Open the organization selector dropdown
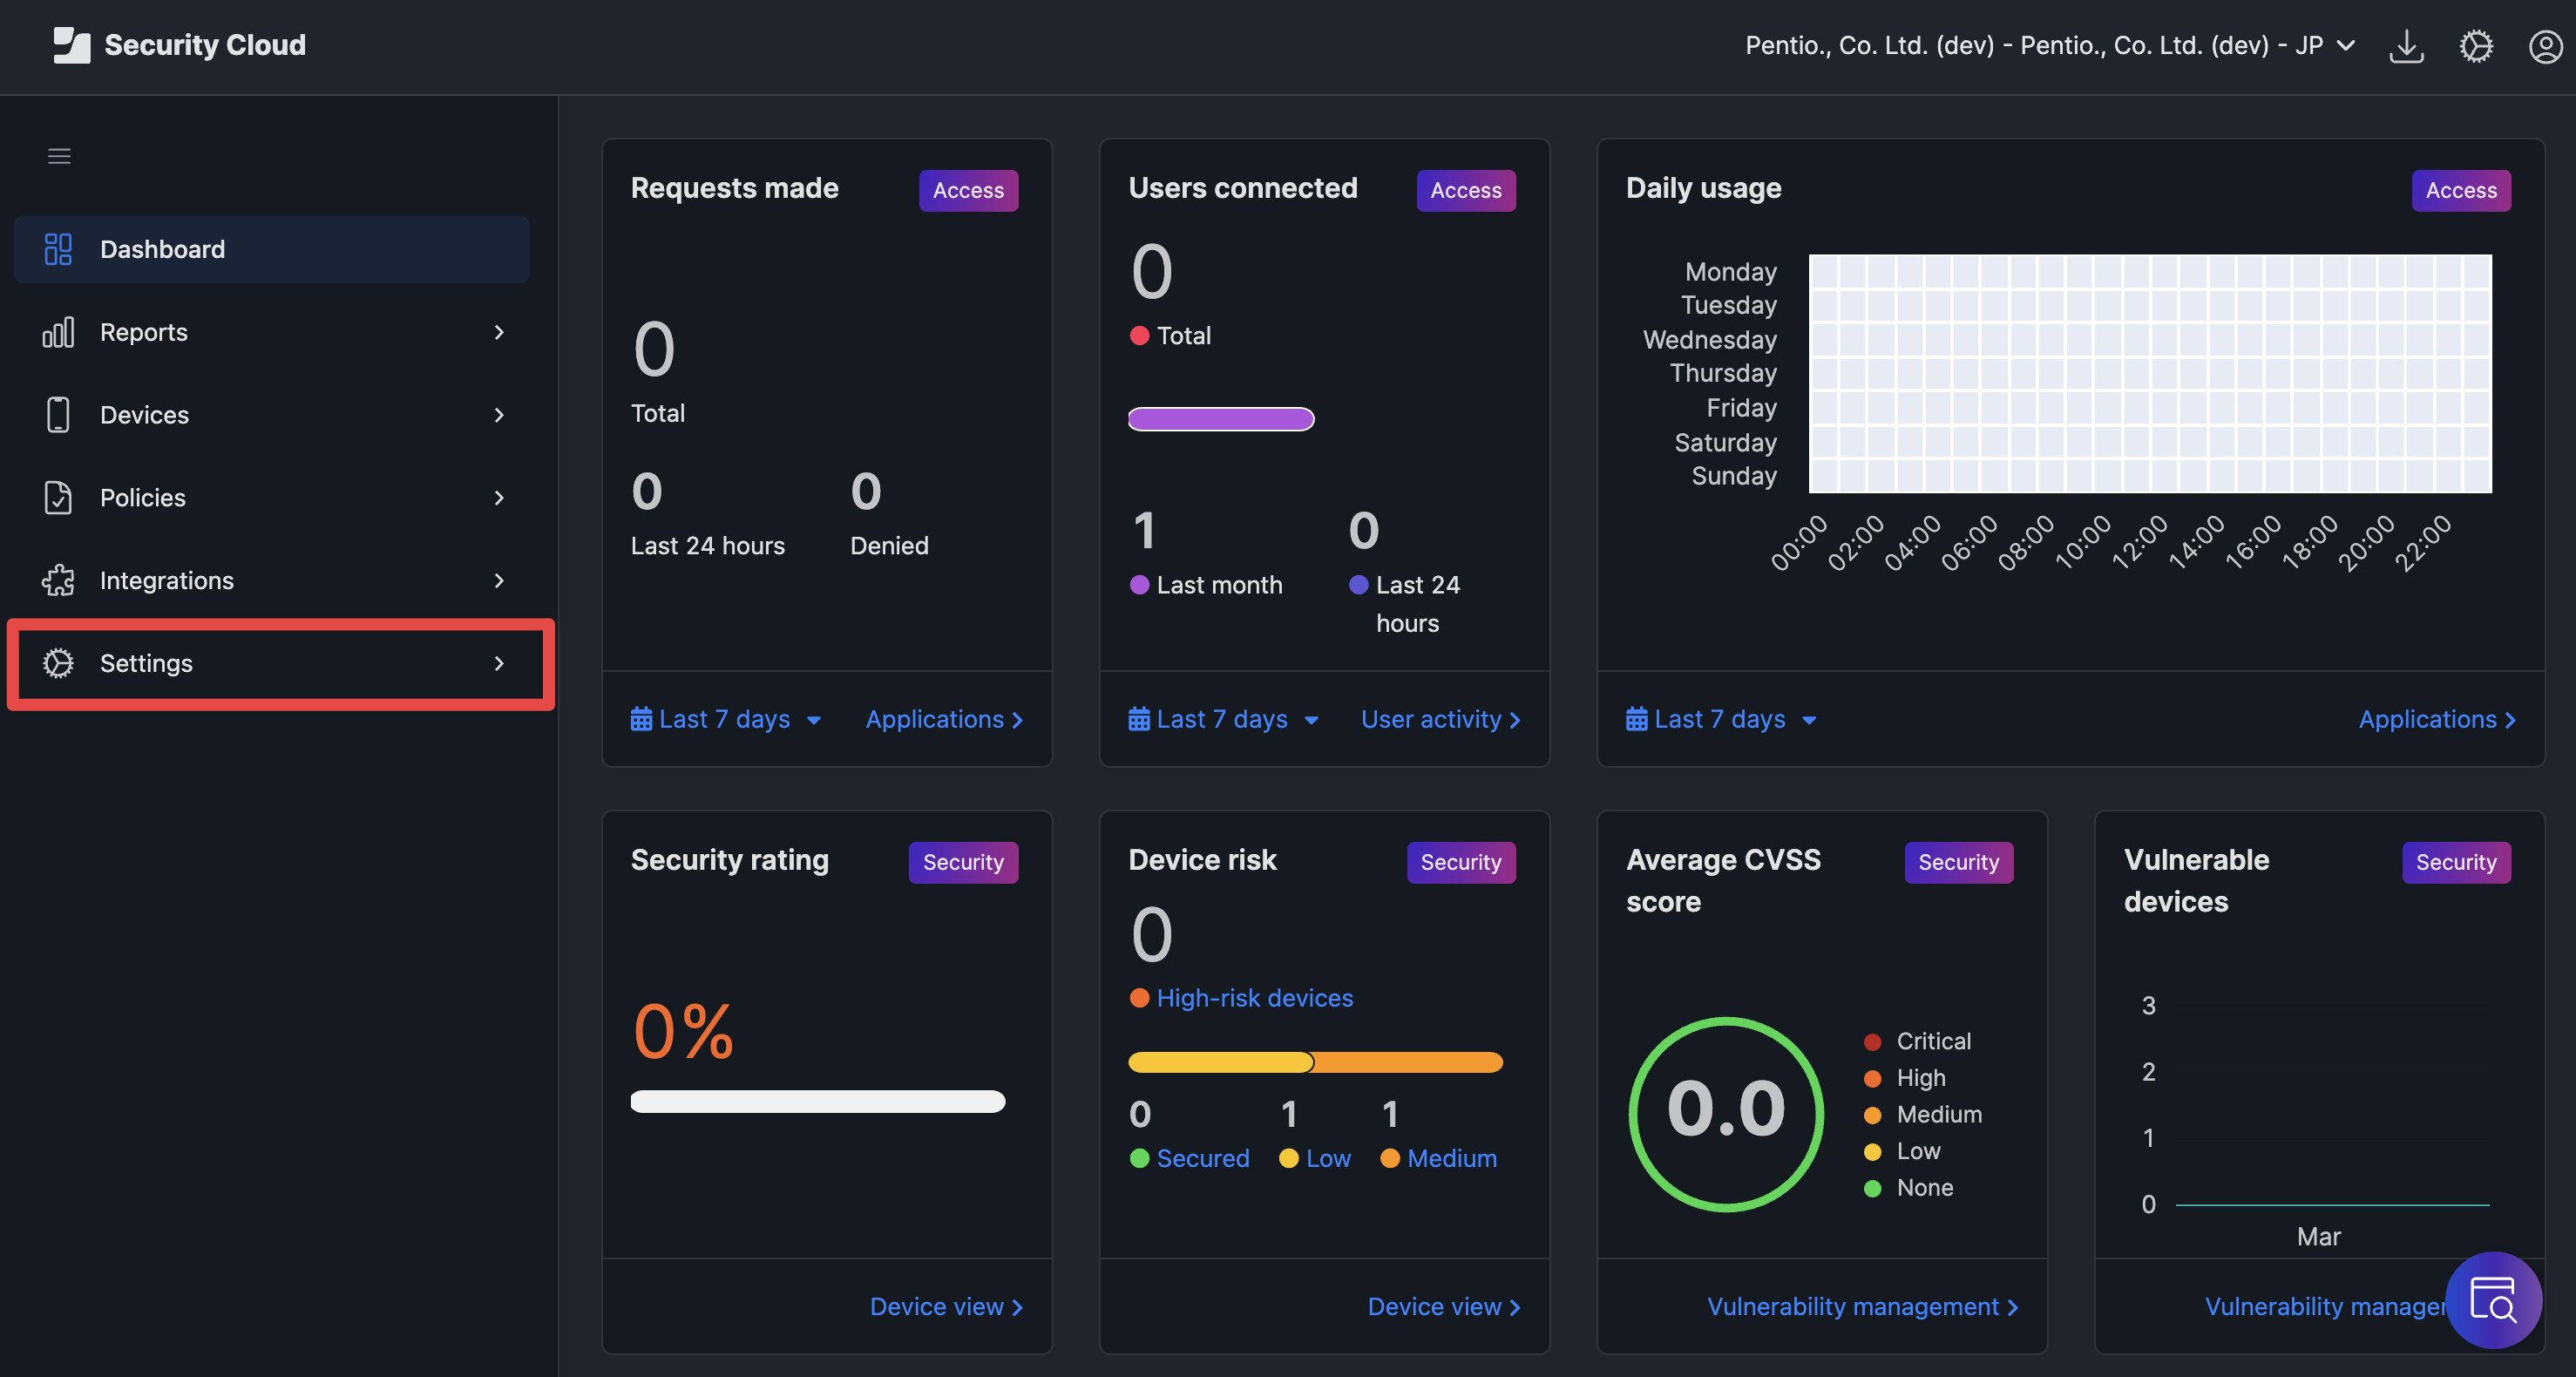The image size is (2576, 1377). click(x=2050, y=46)
